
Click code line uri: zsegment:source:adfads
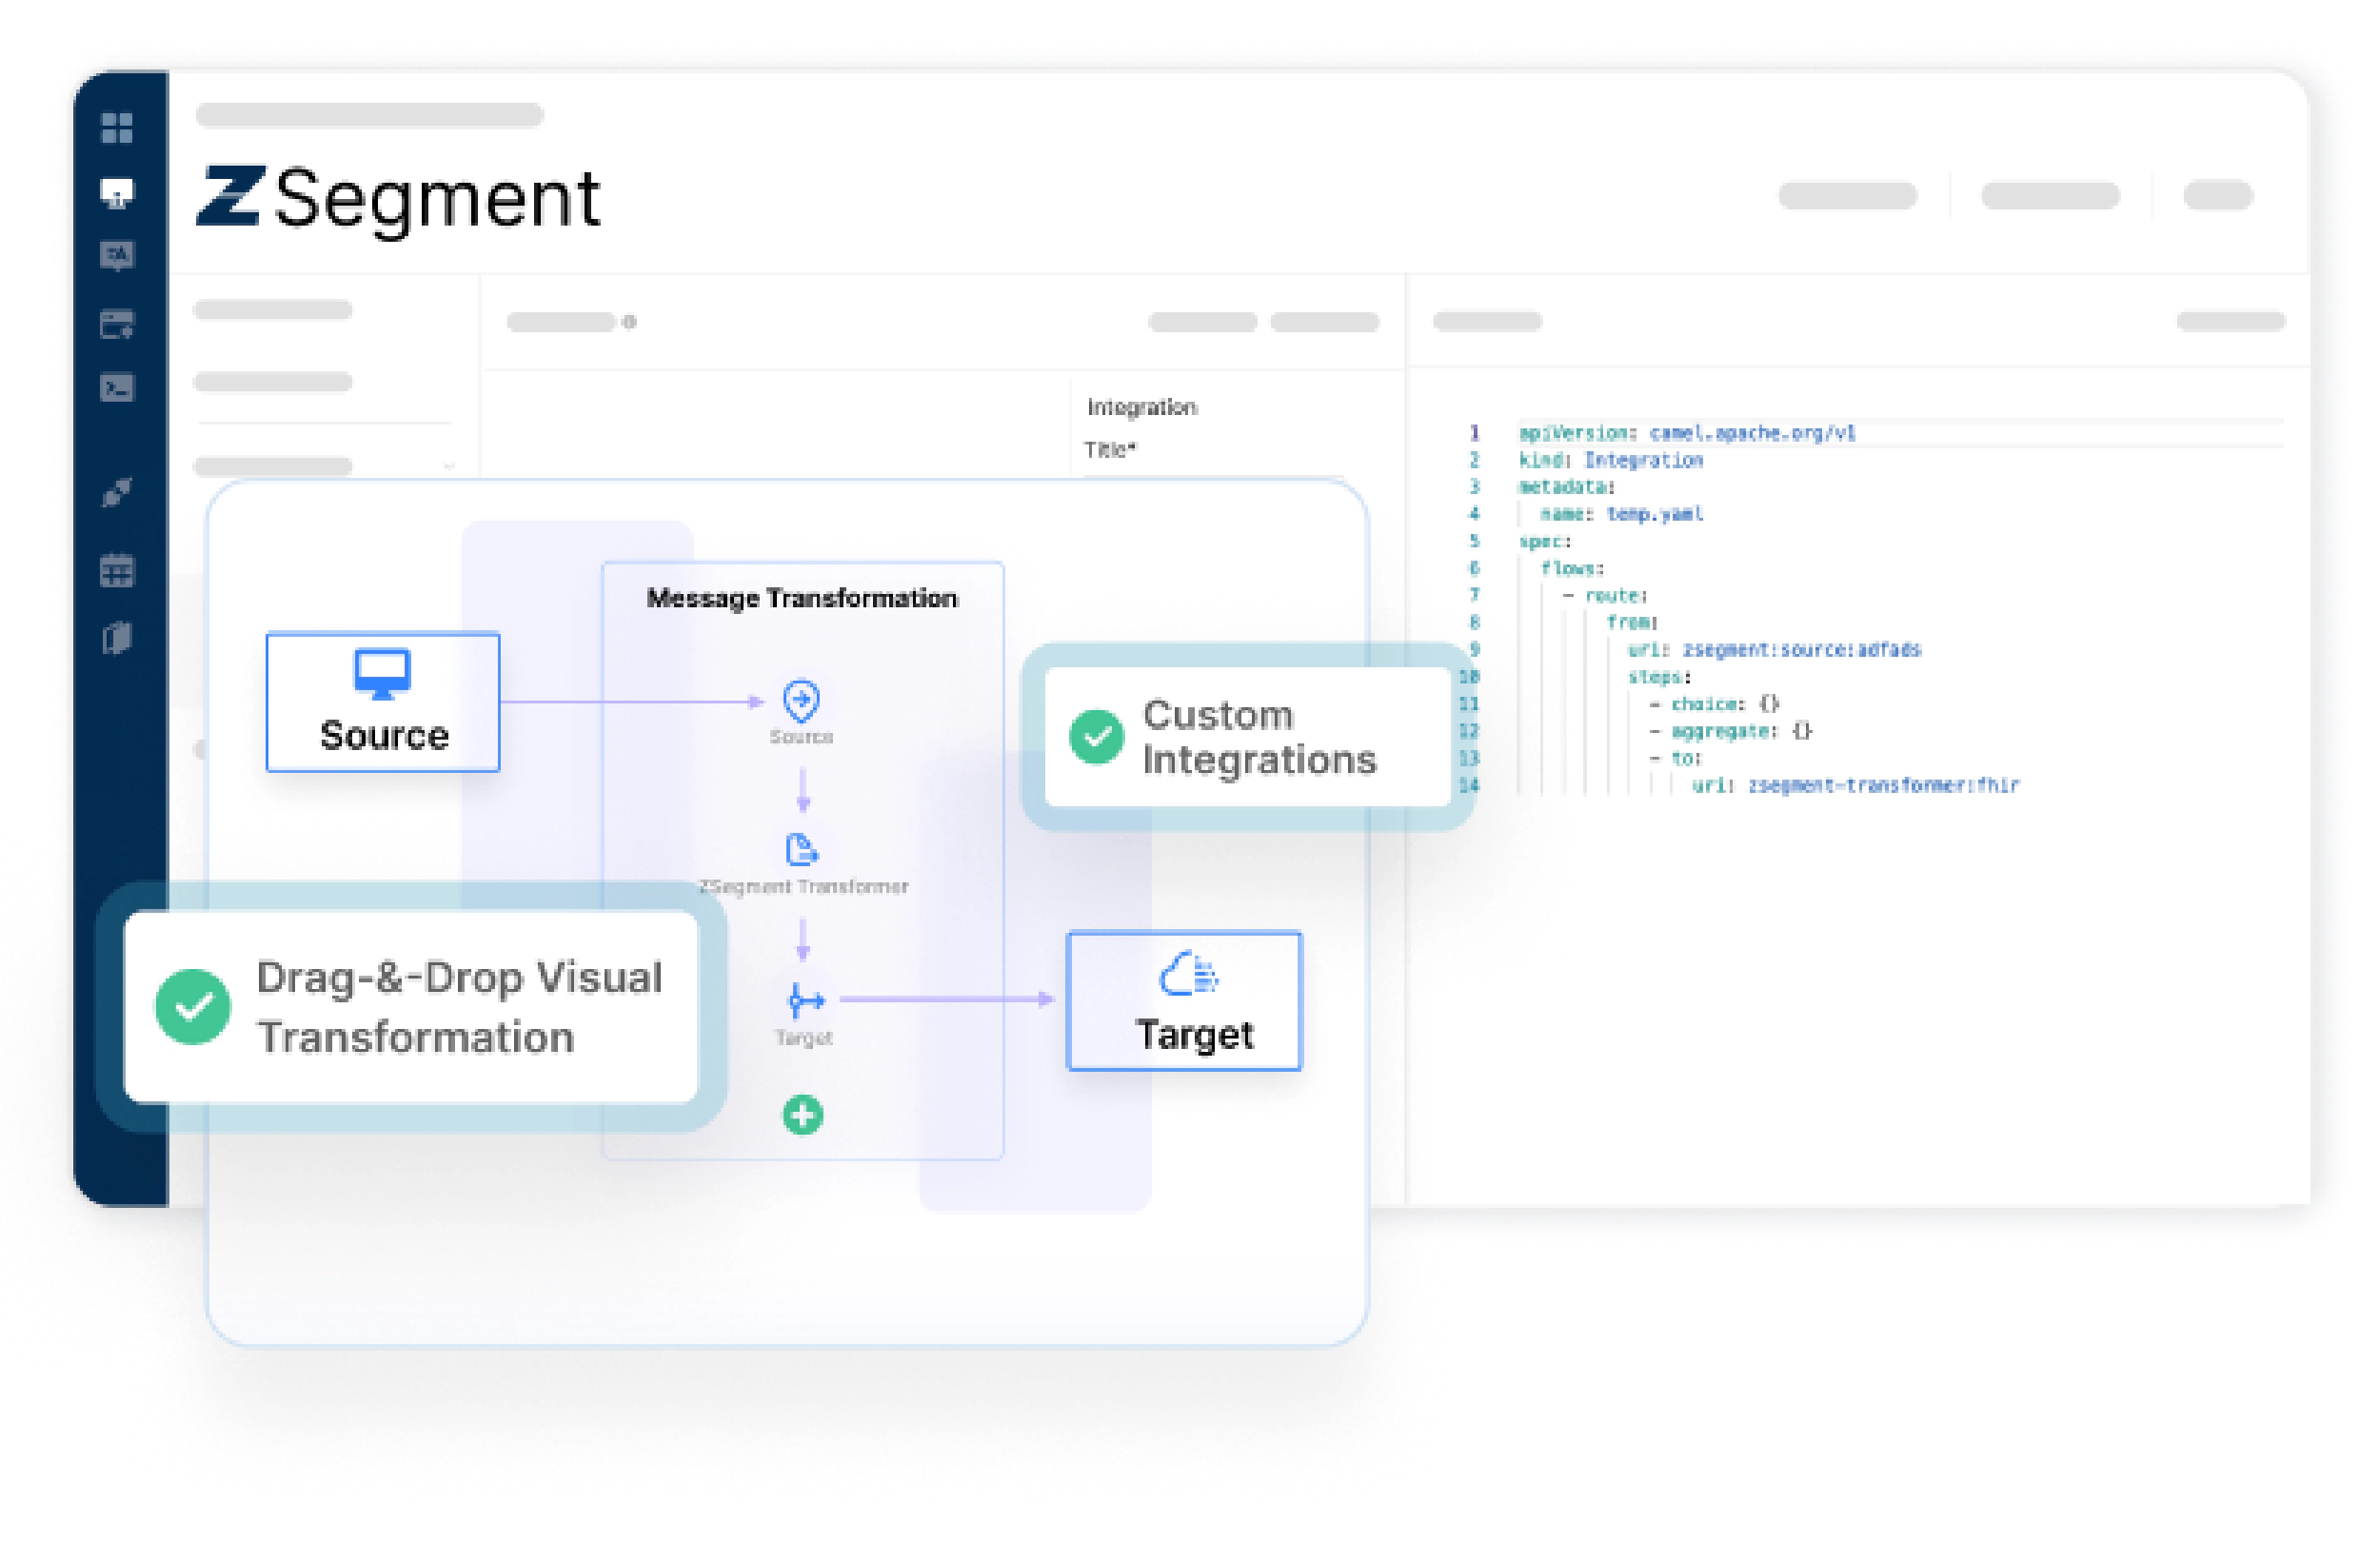[1774, 650]
